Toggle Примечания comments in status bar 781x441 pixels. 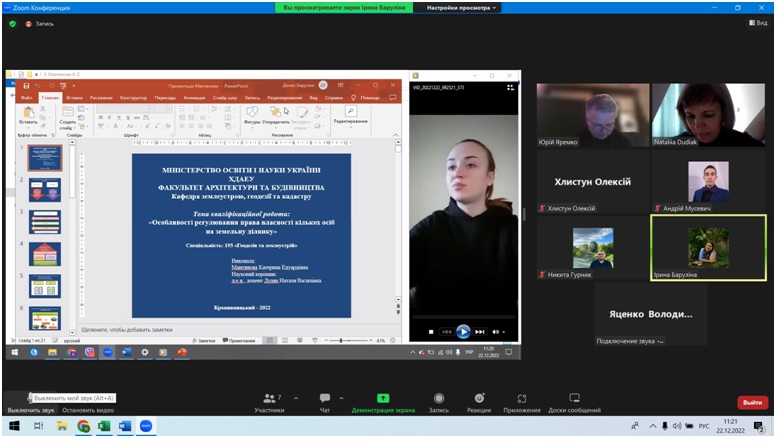click(239, 341)
